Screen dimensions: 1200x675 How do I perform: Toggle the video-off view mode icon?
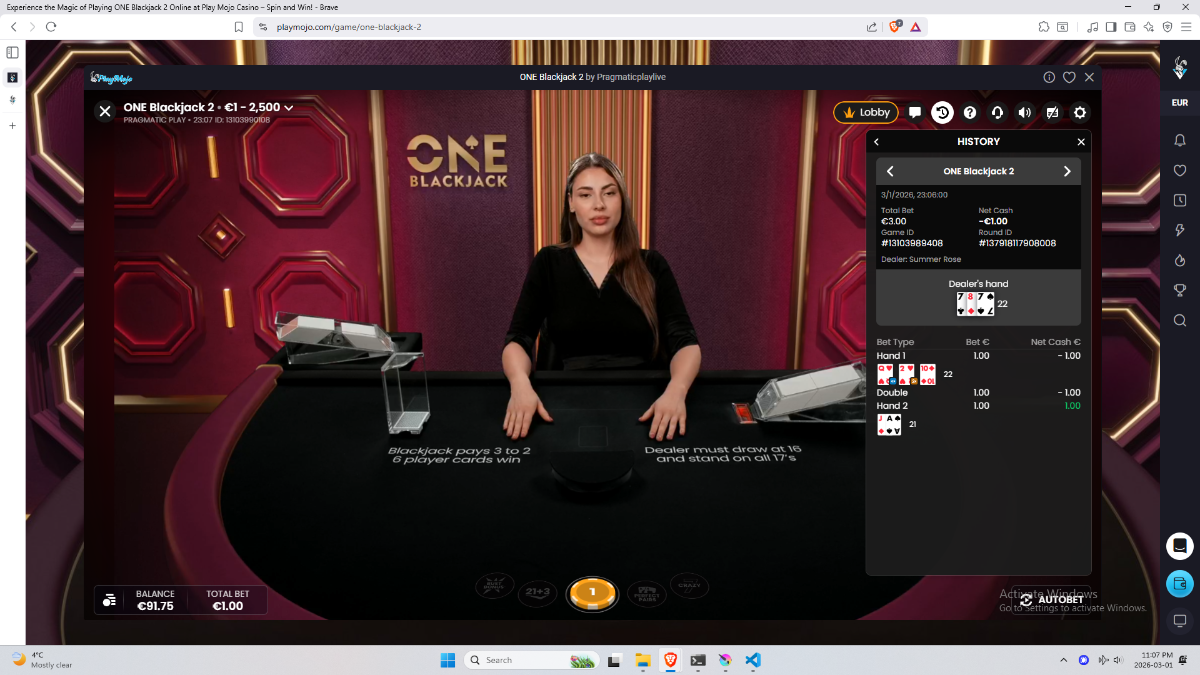click(x=1052, y=113)
